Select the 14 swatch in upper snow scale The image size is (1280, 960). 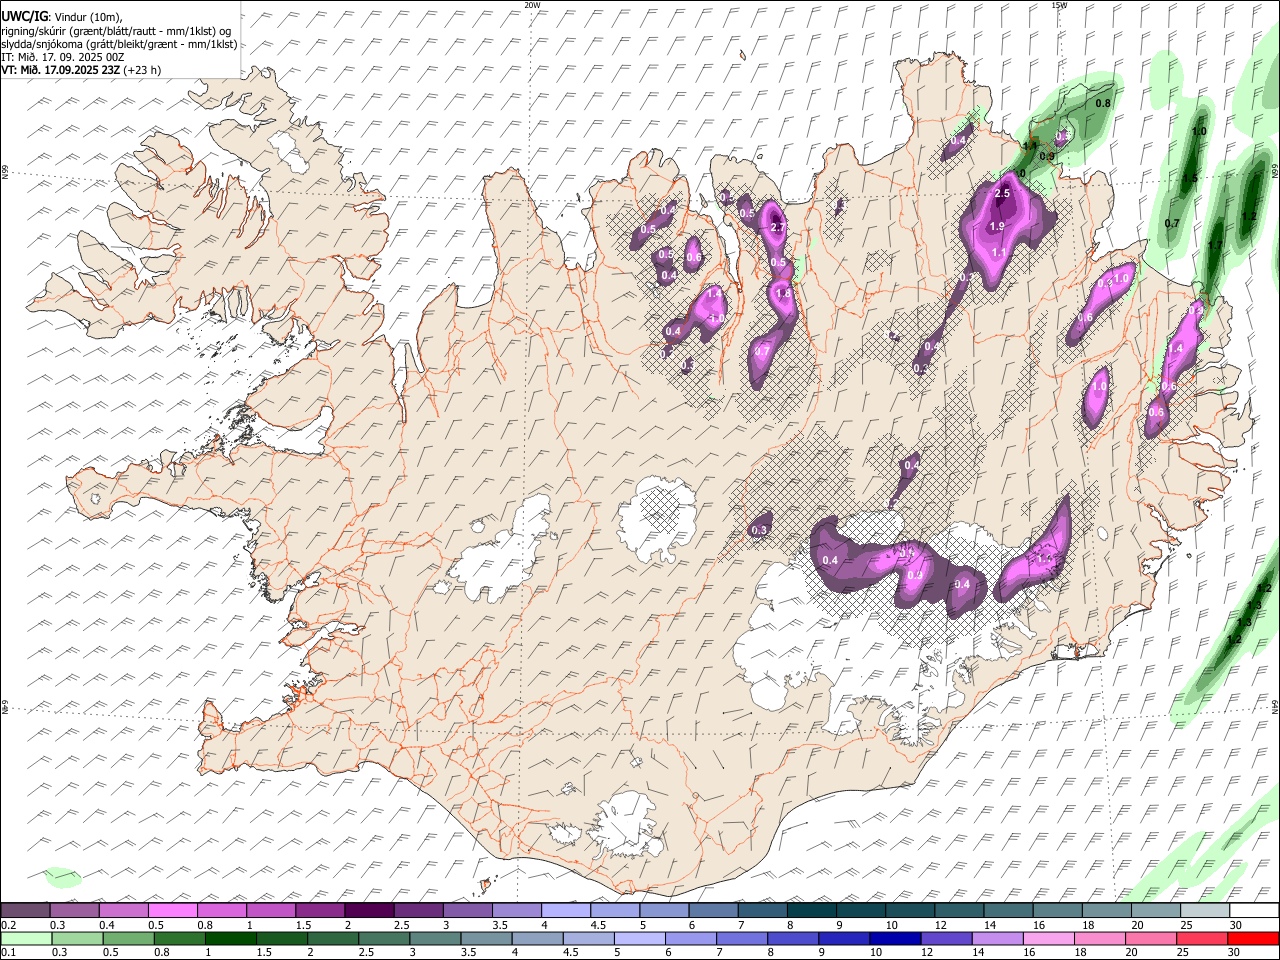(x=1008, y=911)
